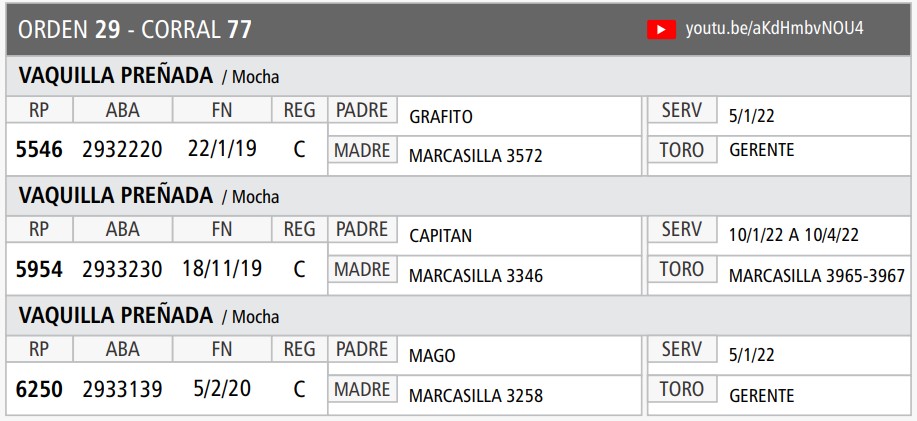
Task: Select RP number 5546
Action: [39, 150]
